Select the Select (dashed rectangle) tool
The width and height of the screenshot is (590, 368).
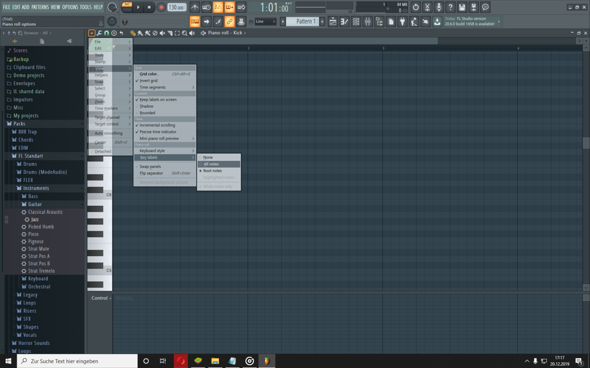(177, 33)
